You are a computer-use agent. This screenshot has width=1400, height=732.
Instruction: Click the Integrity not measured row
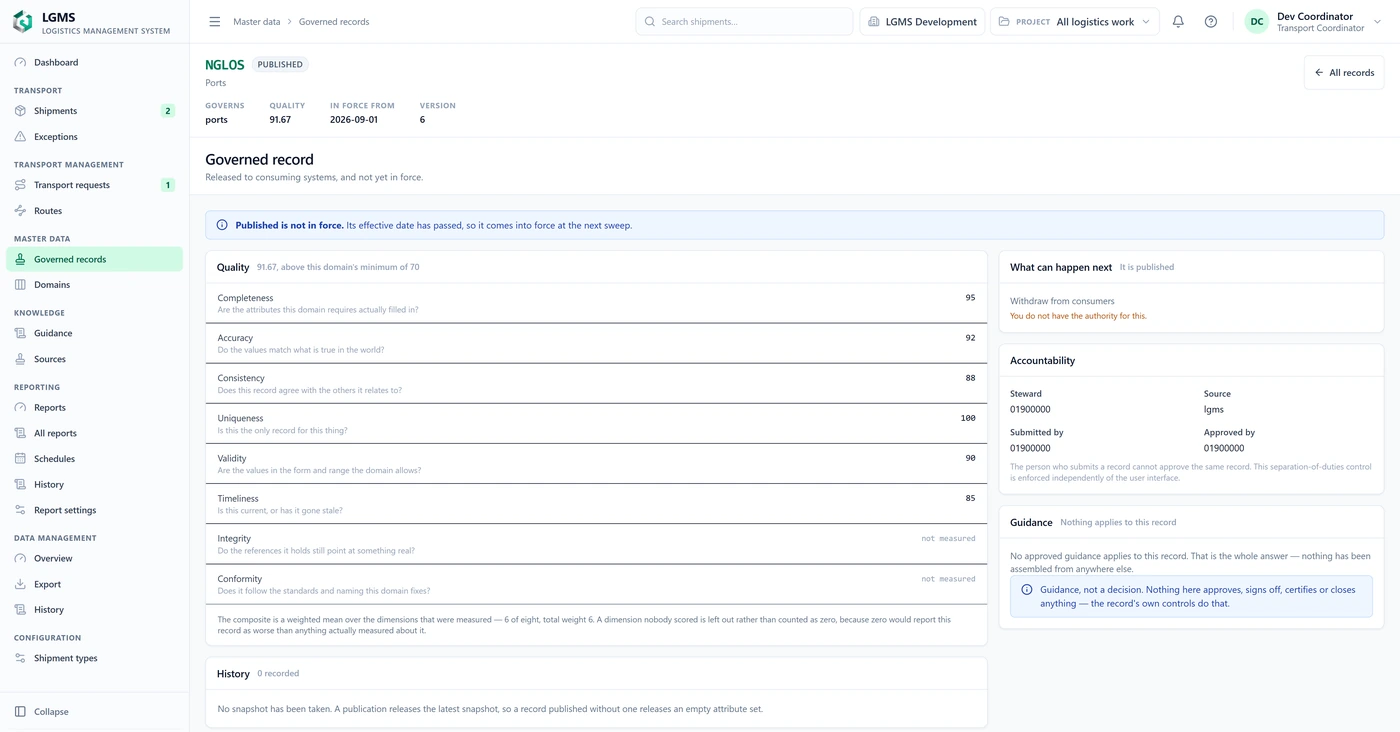tap(596, 543)
